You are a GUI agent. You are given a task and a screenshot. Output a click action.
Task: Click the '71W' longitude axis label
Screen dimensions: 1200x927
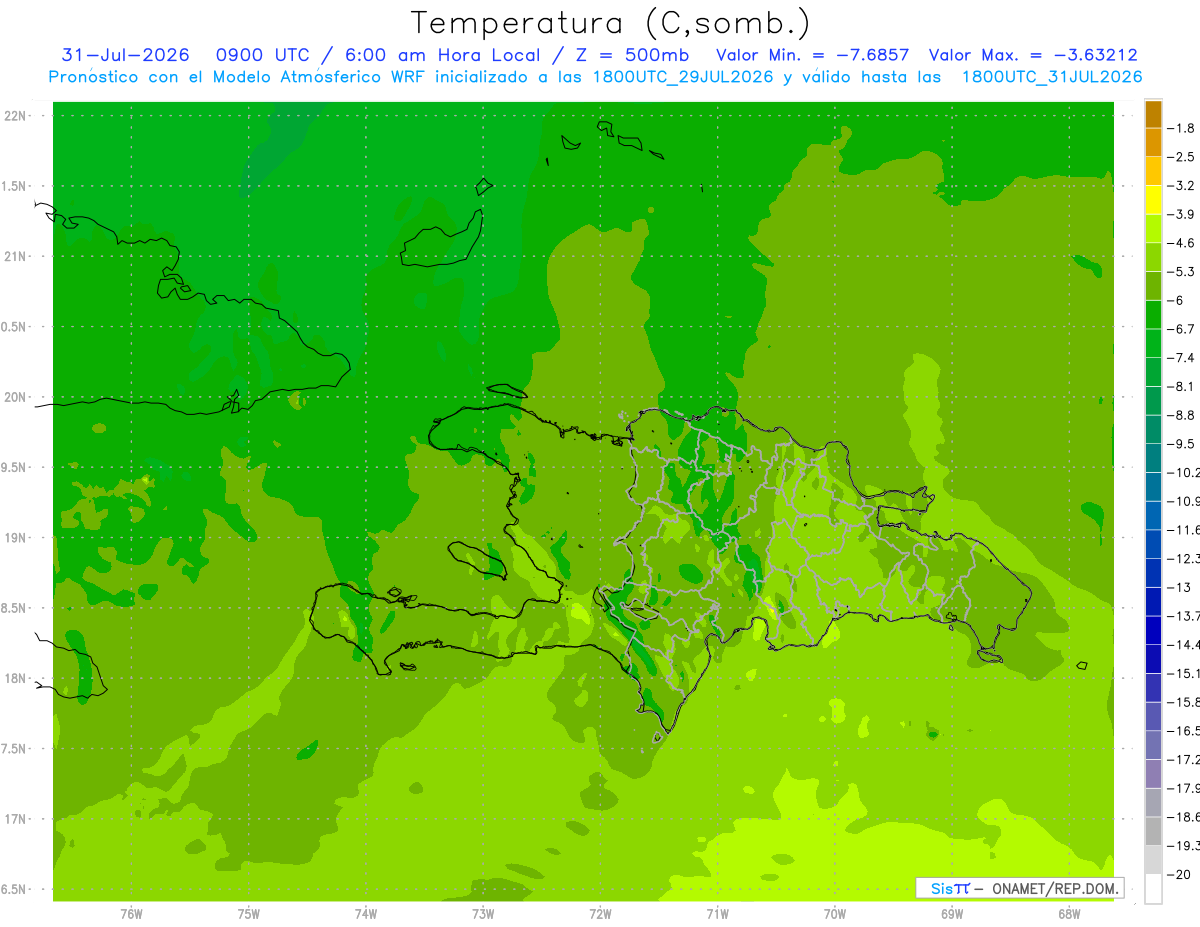tap(717, 914)
